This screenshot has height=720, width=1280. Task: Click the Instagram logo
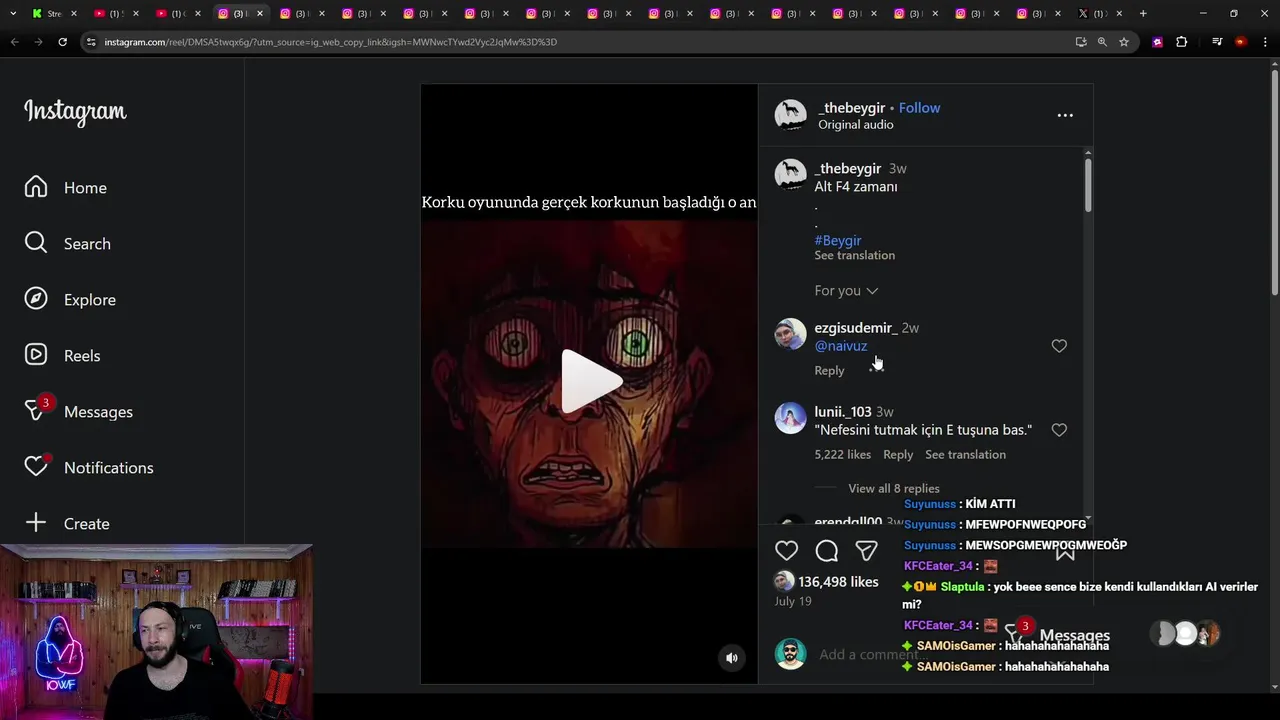pyautogui.click(x=75, y=111)
